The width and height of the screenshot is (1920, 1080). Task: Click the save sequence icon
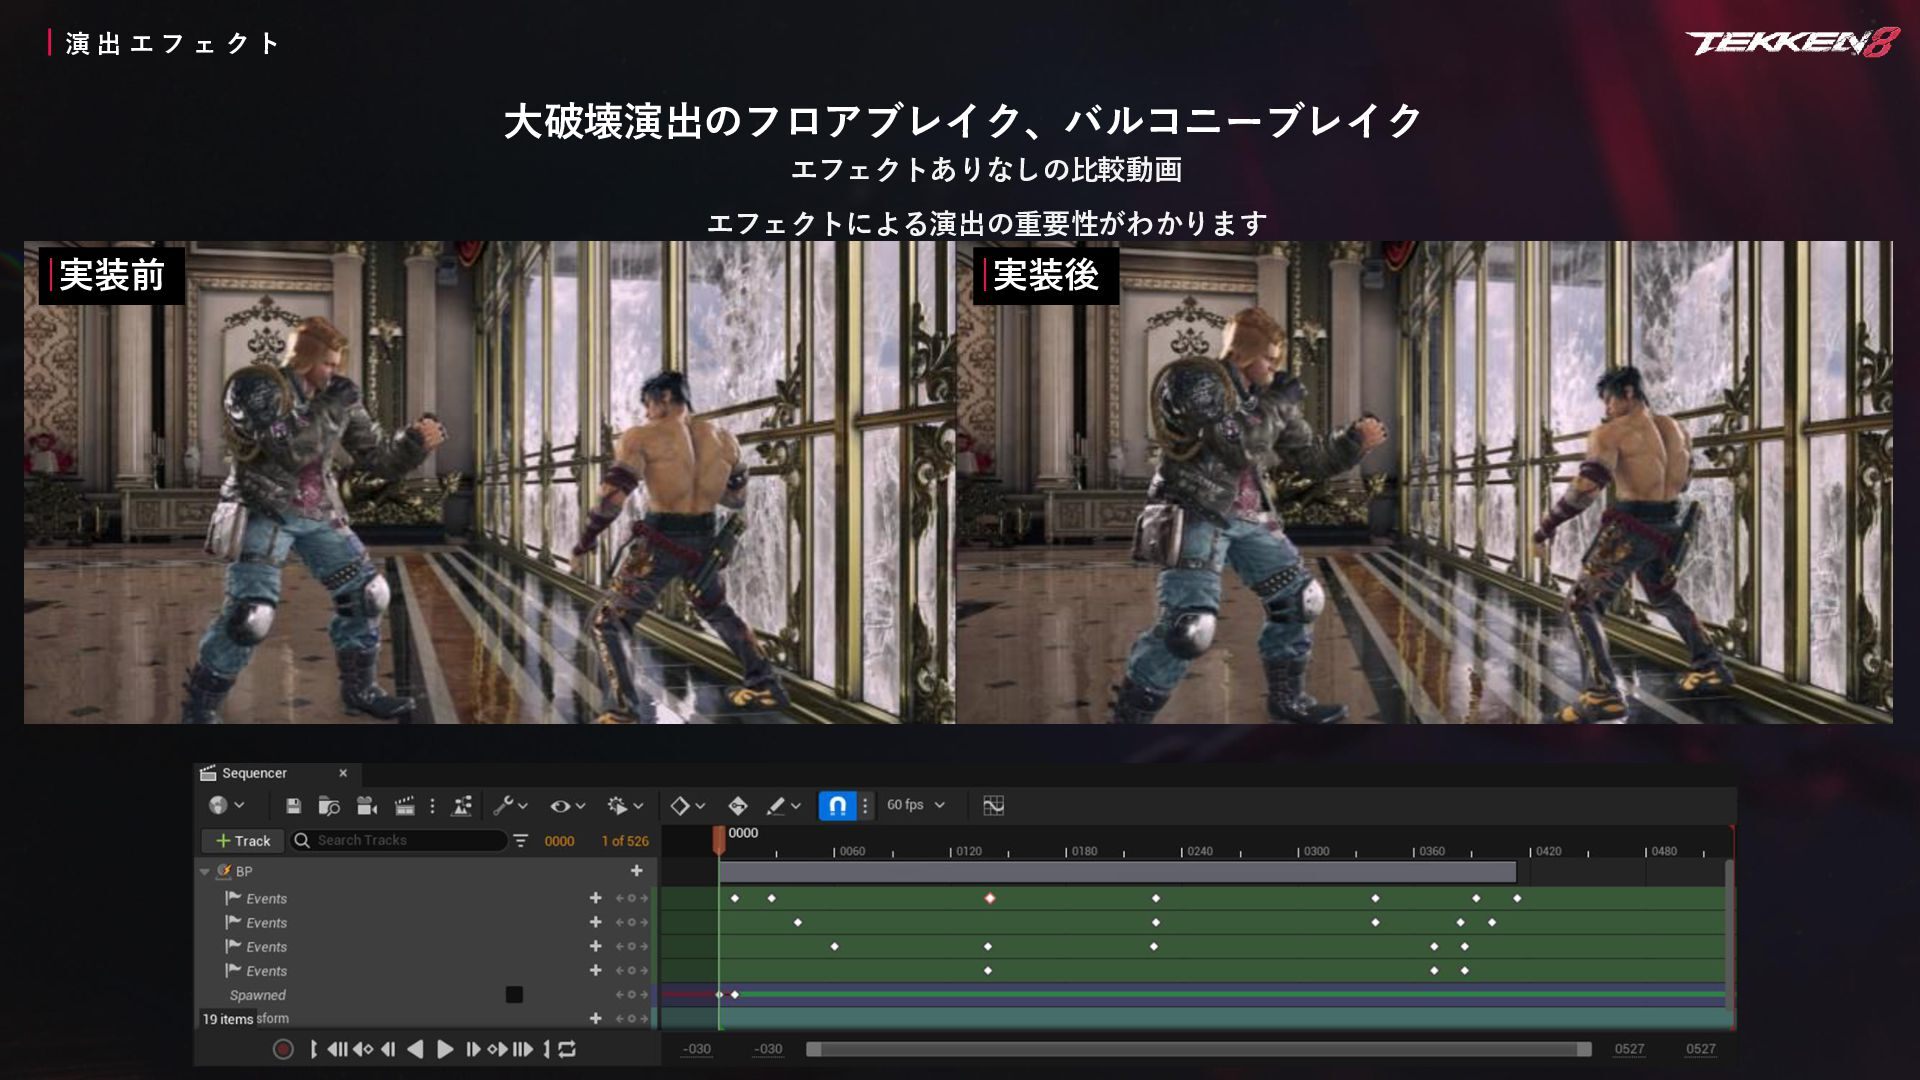point(293,806)
